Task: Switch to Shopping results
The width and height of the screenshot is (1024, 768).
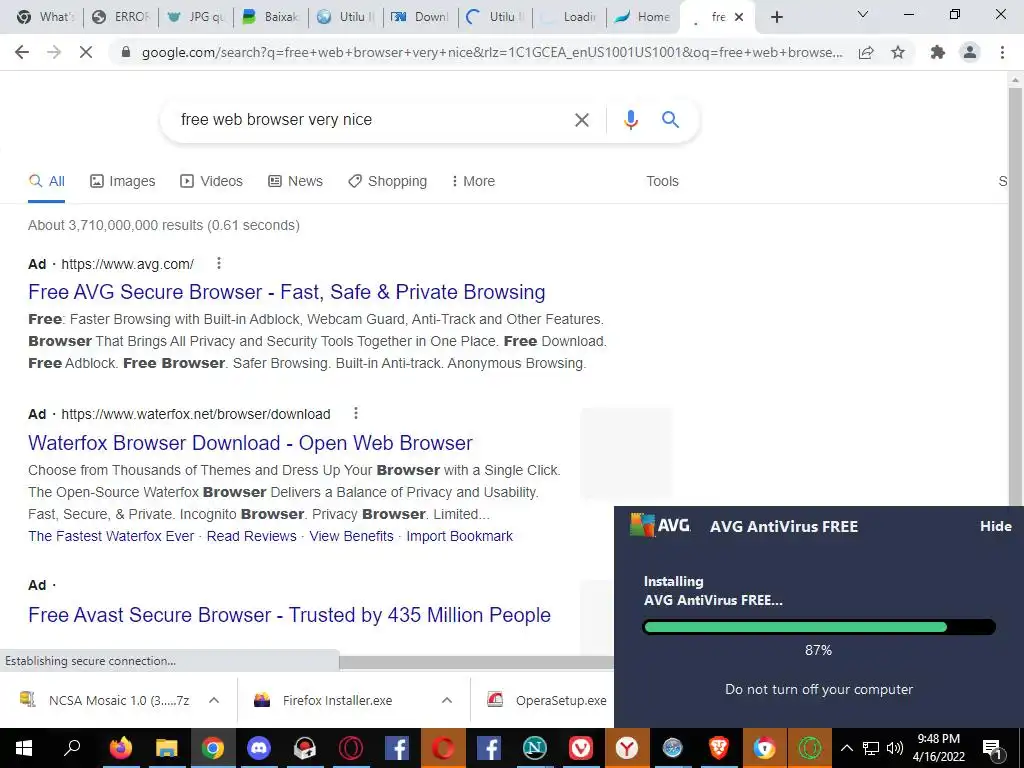Action: pos(387,181)
